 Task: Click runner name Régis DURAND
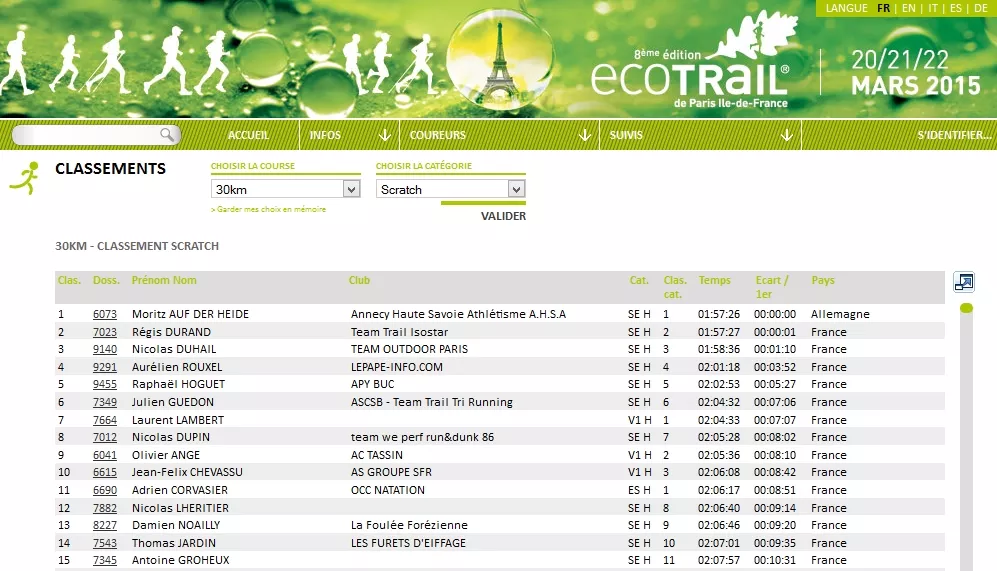(x=171, y=332)
